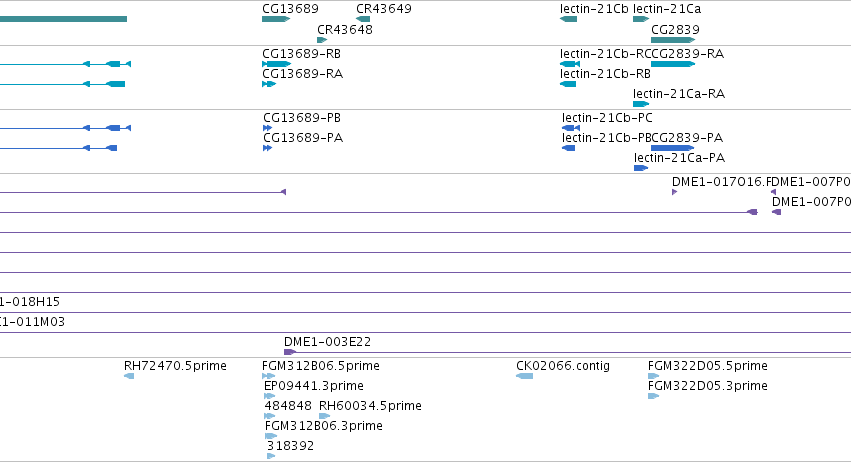Click the 1-011M03 clone label

click(x=33, y=322)
